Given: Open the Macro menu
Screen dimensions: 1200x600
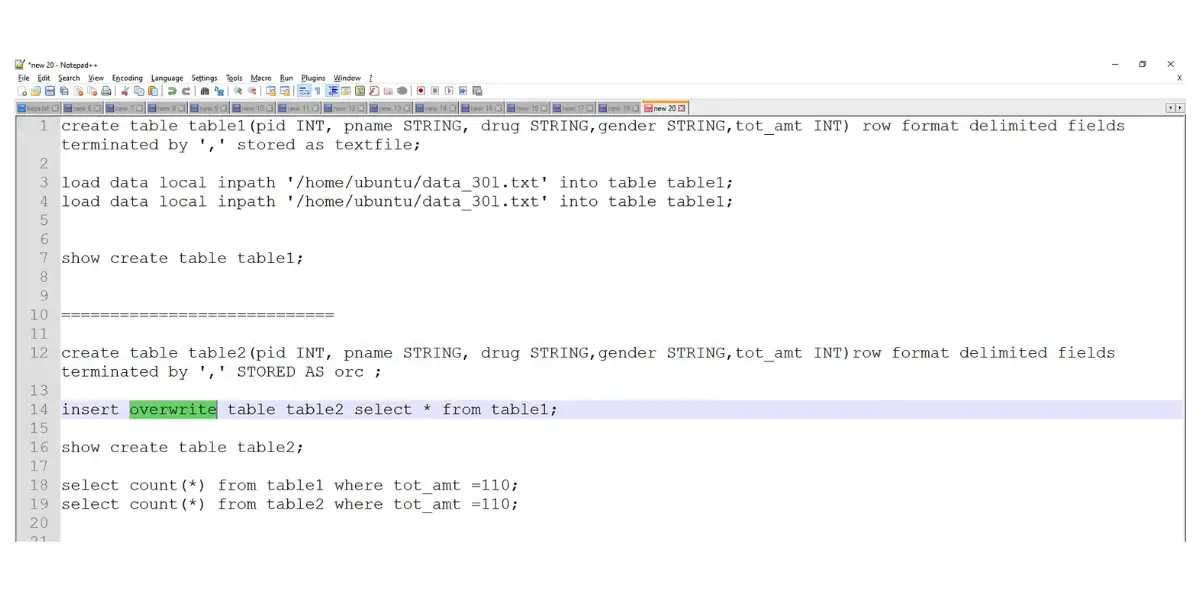Looking at the screenshot, I should pos(261,78).
